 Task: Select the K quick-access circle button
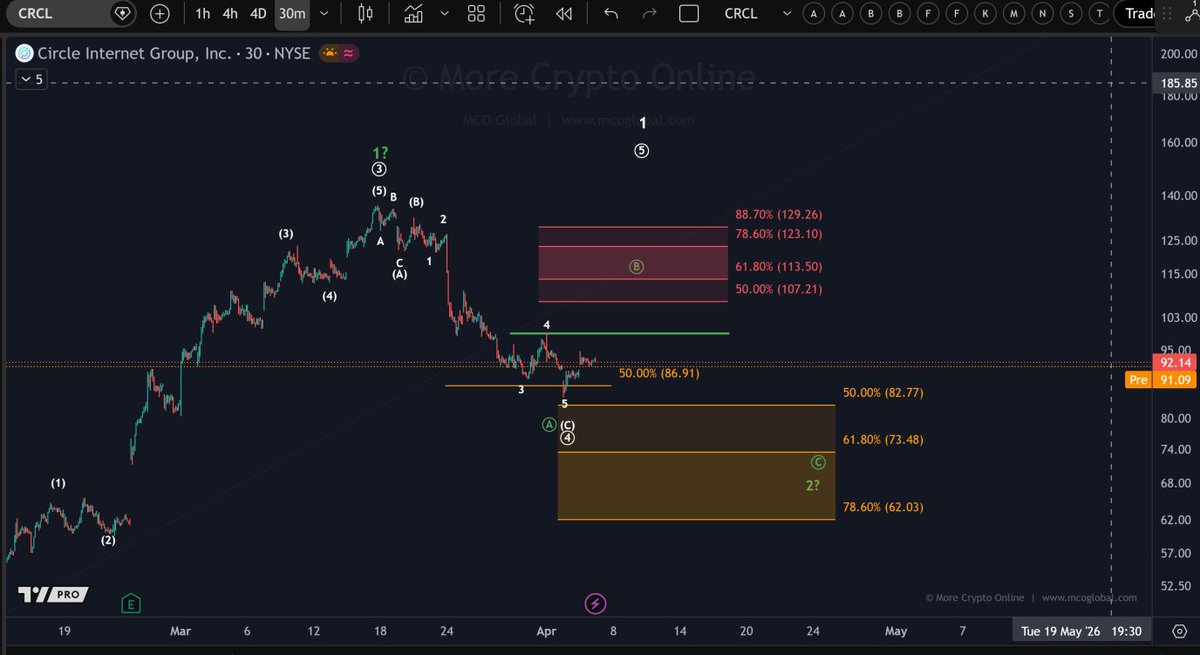click(x=987, y=14)
